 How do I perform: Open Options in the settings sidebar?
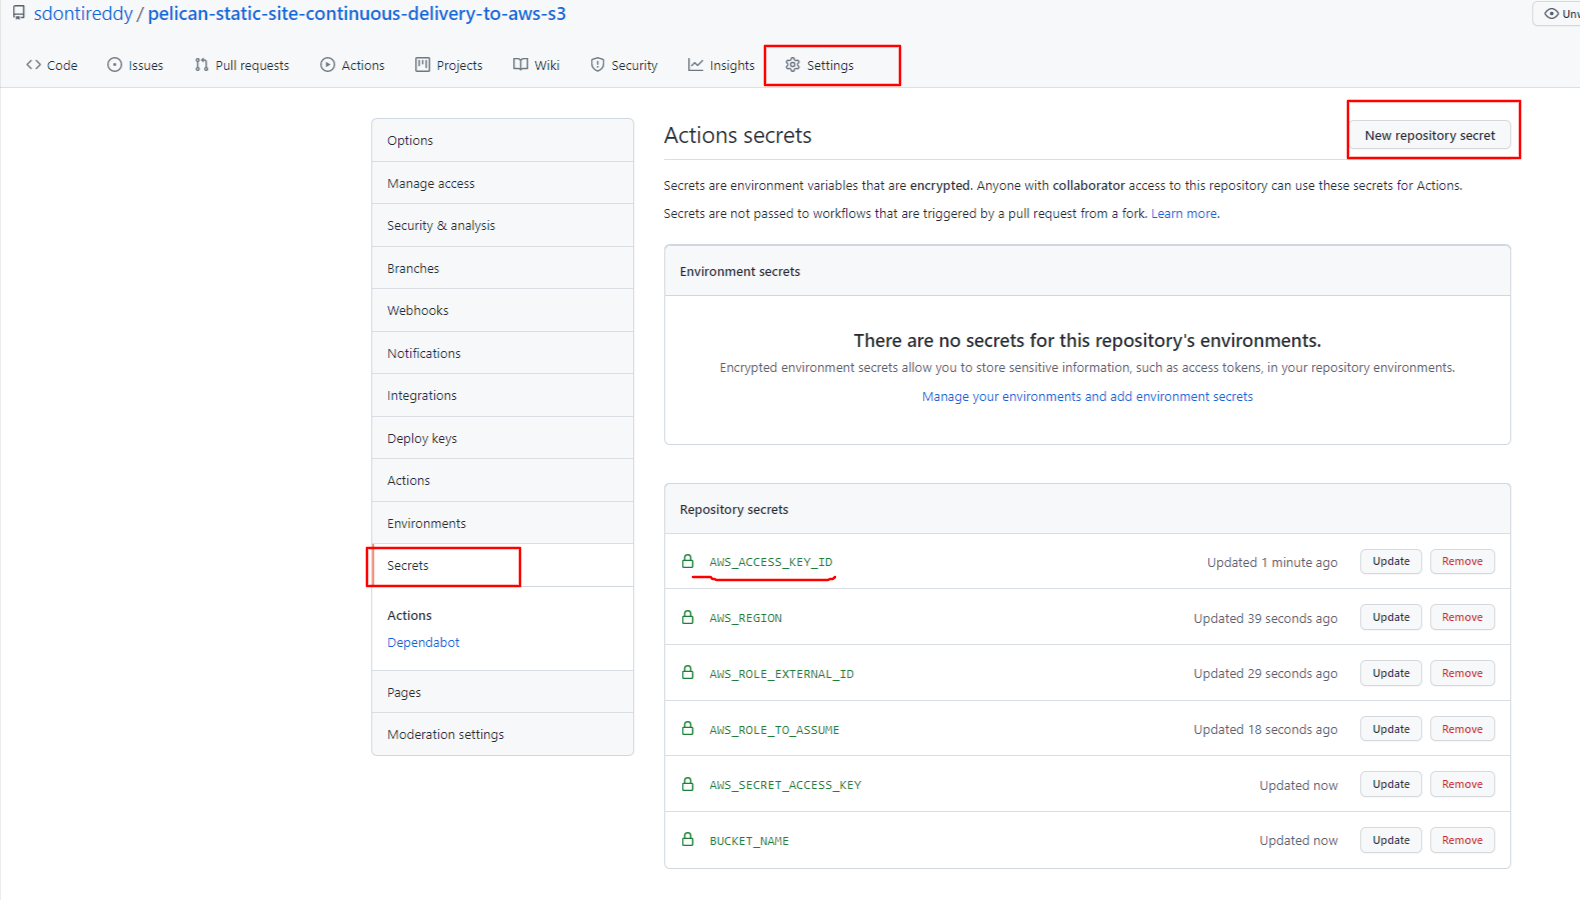click(x=502, y=141)
